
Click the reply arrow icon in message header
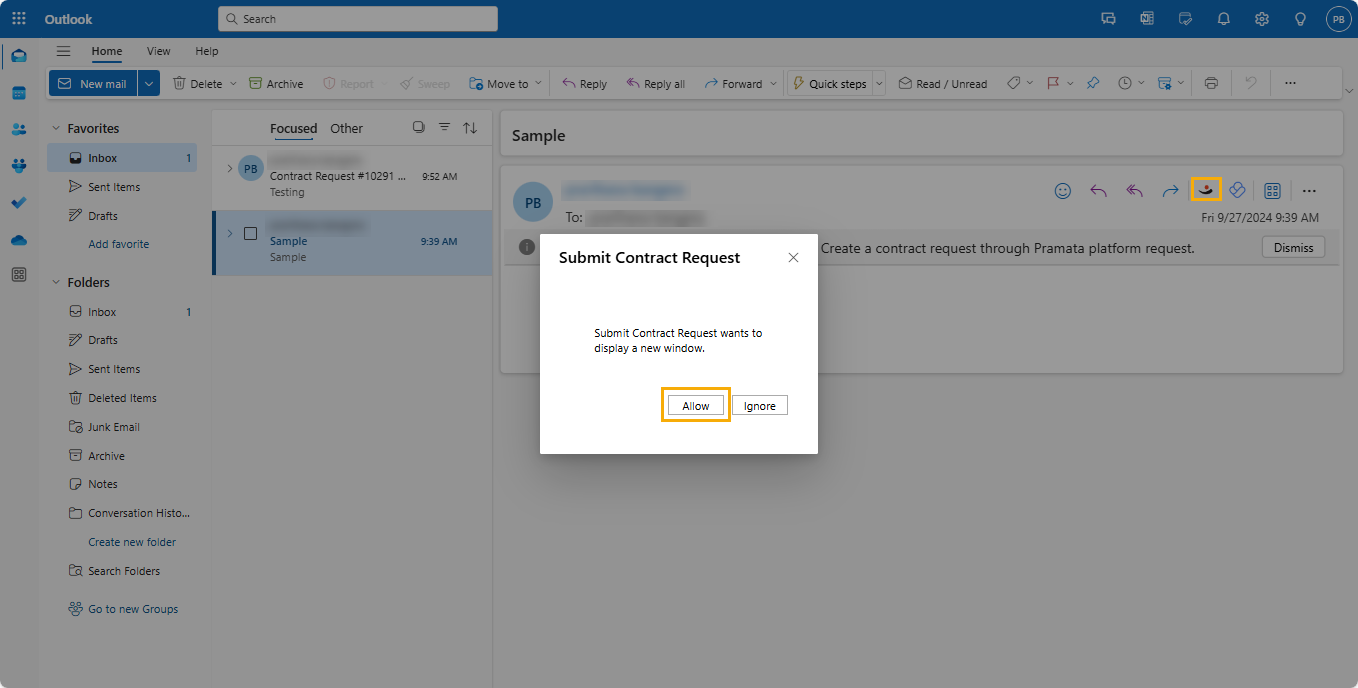[1098, 191]
